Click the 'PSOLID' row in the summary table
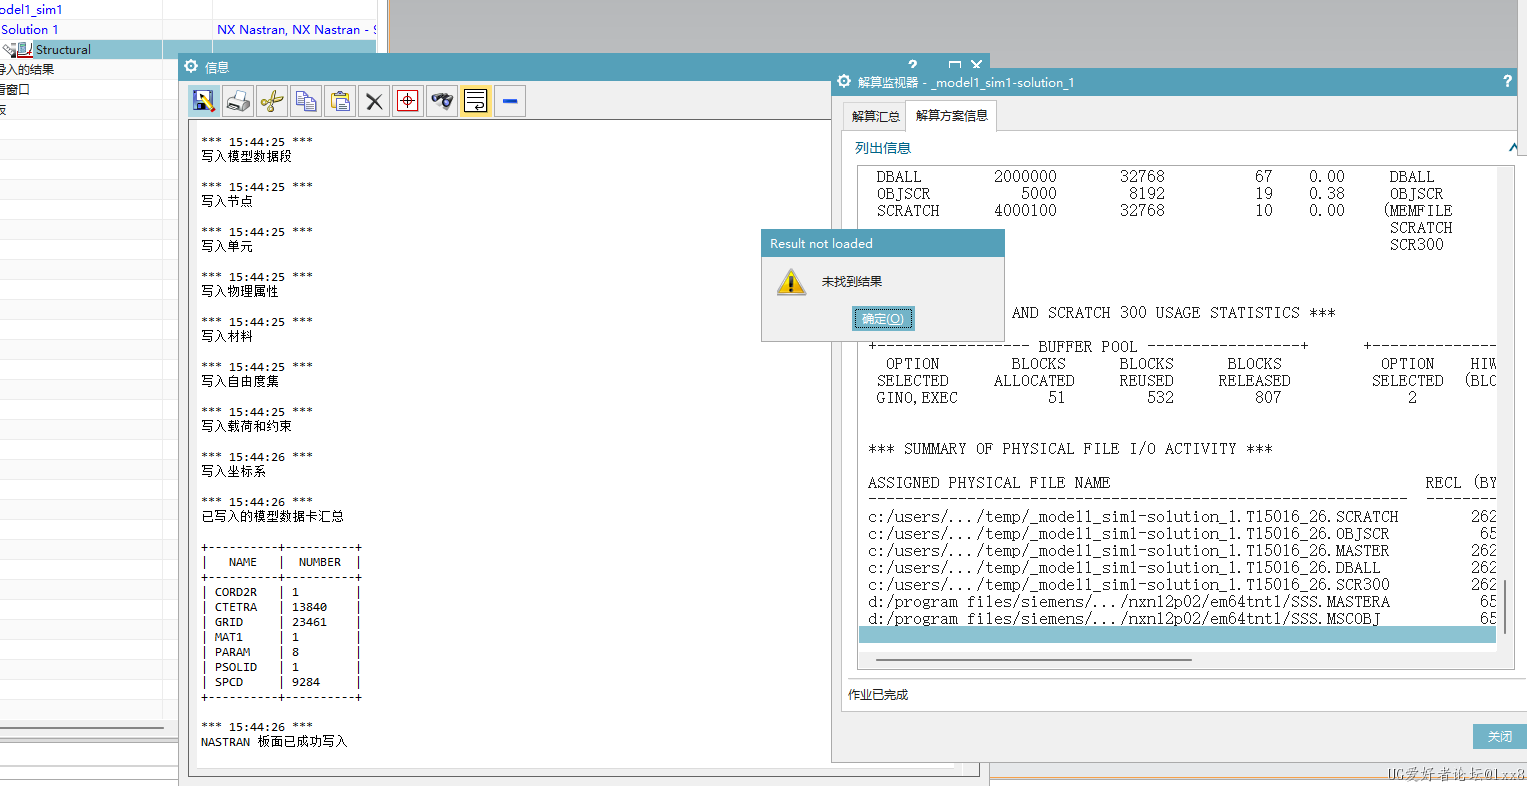The height and width of the screenshot is (786, 1527). pos(280,667)
